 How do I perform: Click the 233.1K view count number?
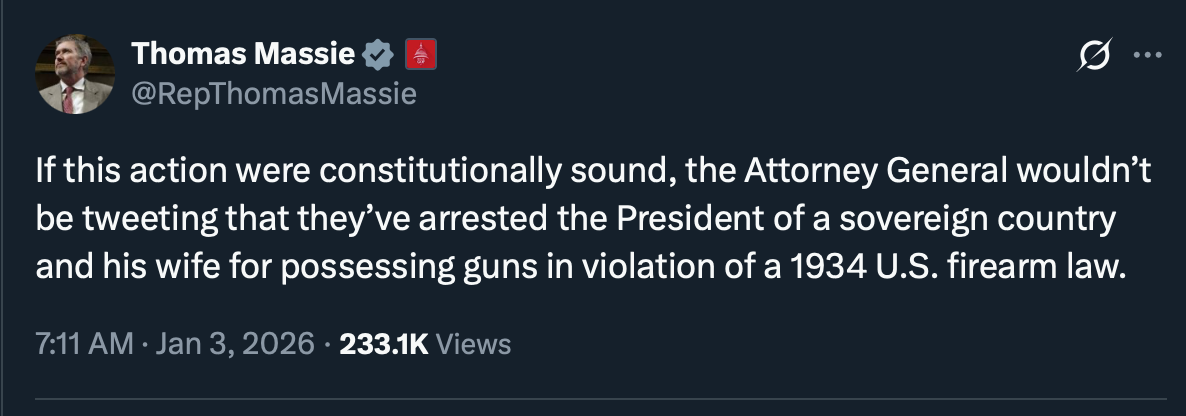(x=383, y=344)
